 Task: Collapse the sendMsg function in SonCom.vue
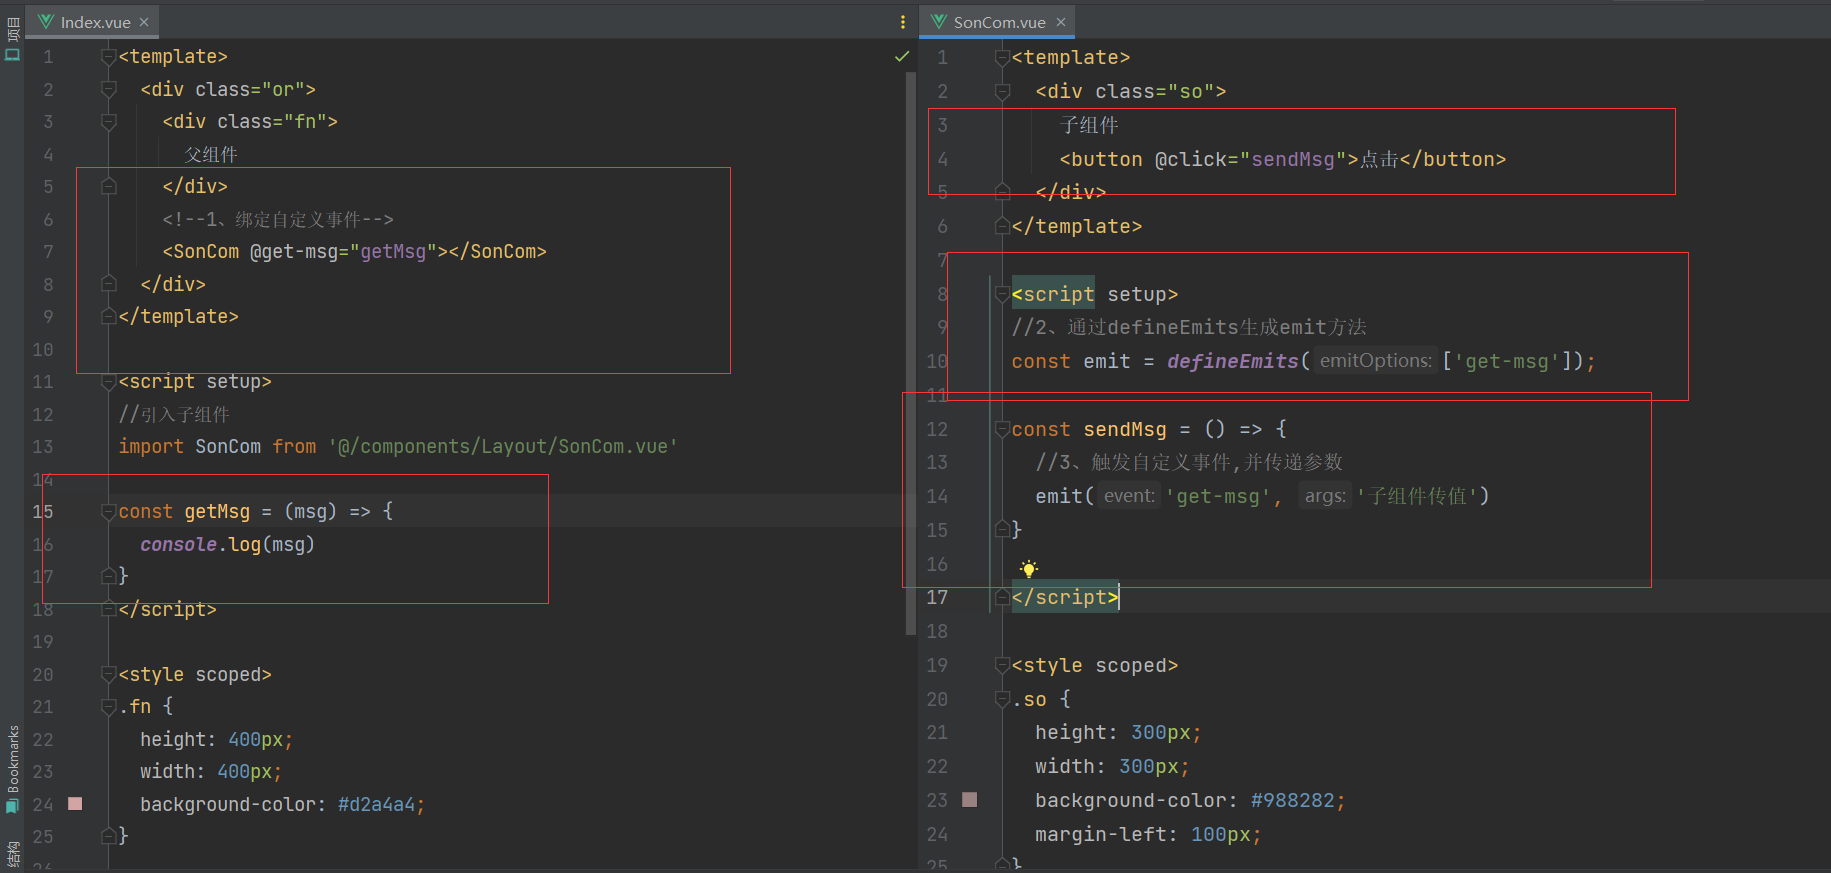(x=1002, y=429)
